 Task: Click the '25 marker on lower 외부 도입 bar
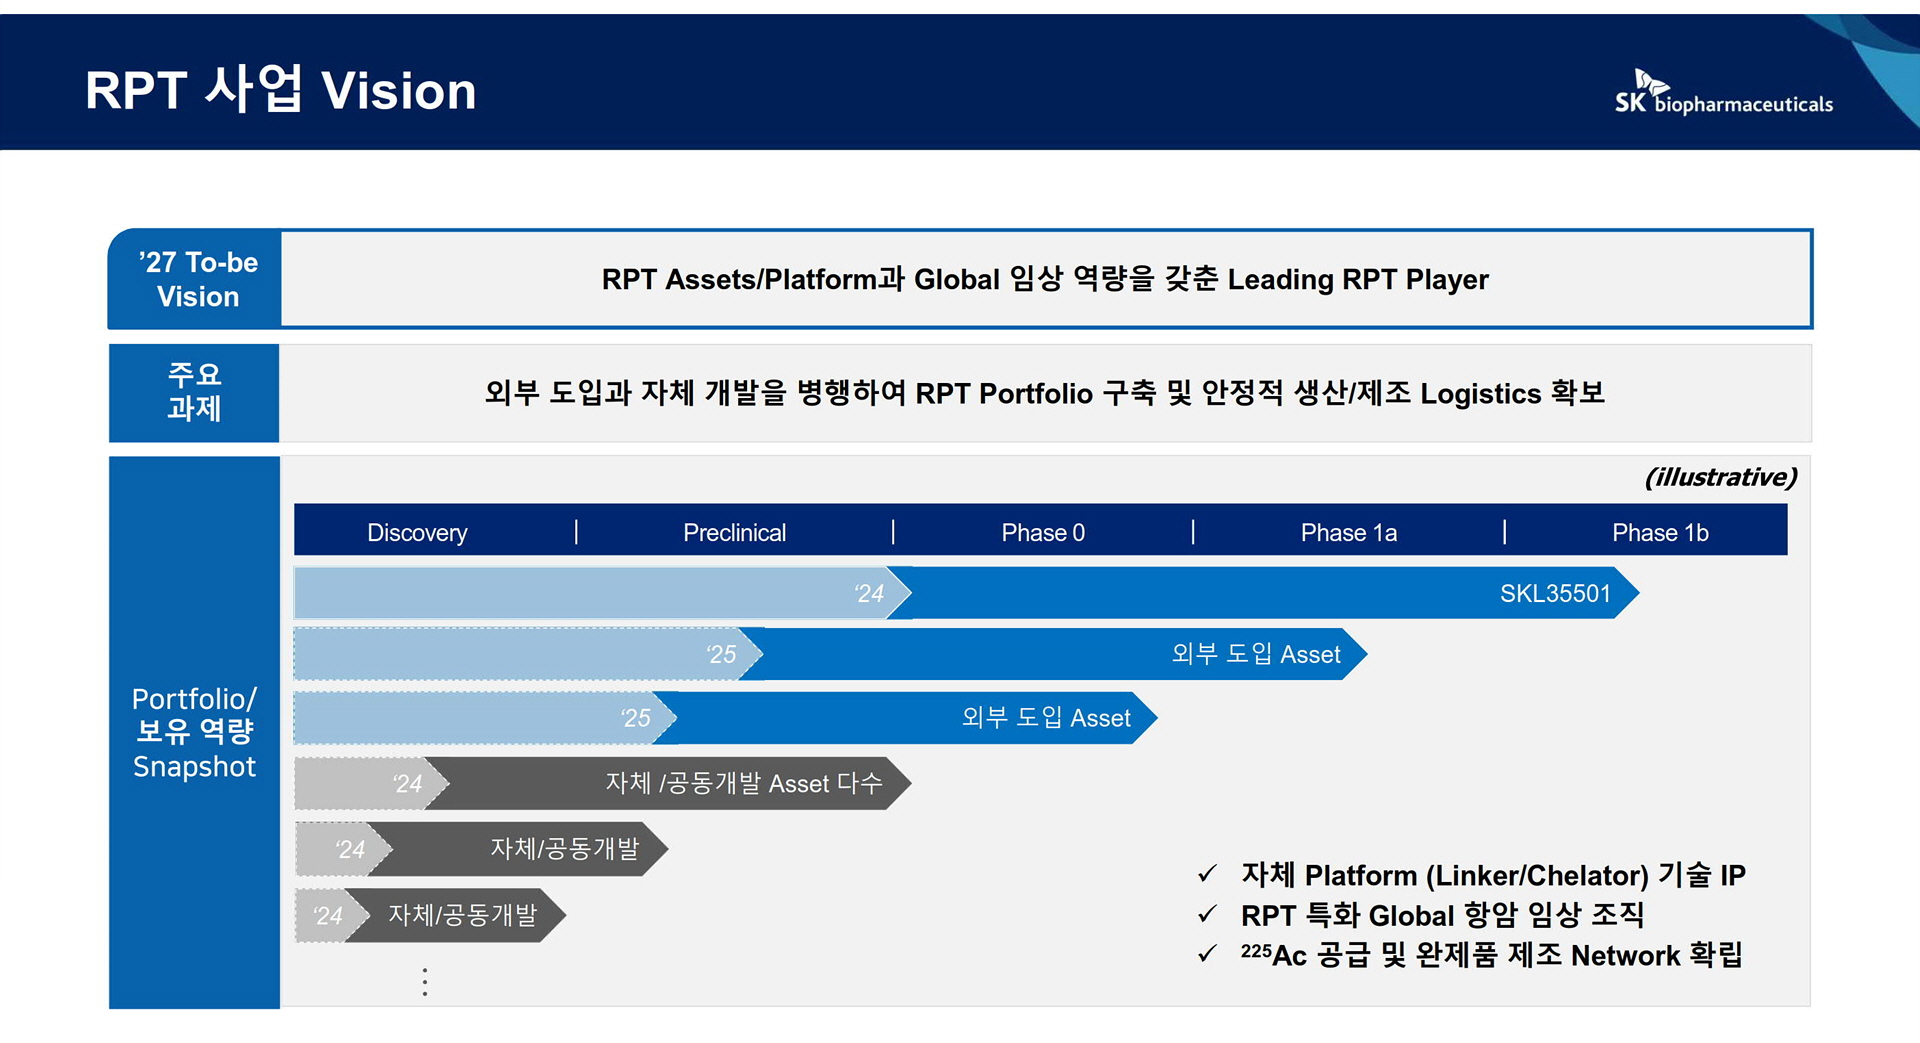coord(635,718)
